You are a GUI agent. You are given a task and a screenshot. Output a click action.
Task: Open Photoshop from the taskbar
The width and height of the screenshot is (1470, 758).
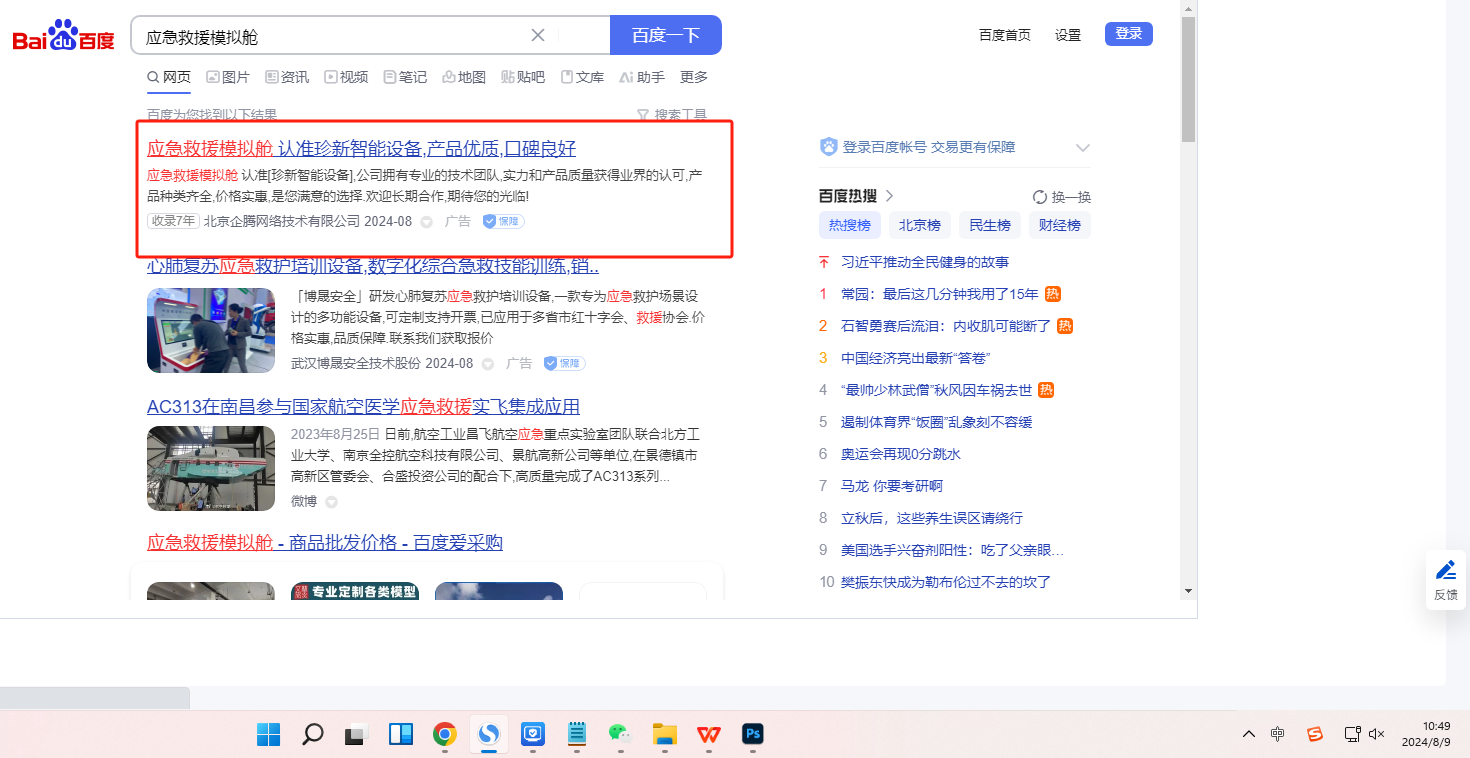753,735
